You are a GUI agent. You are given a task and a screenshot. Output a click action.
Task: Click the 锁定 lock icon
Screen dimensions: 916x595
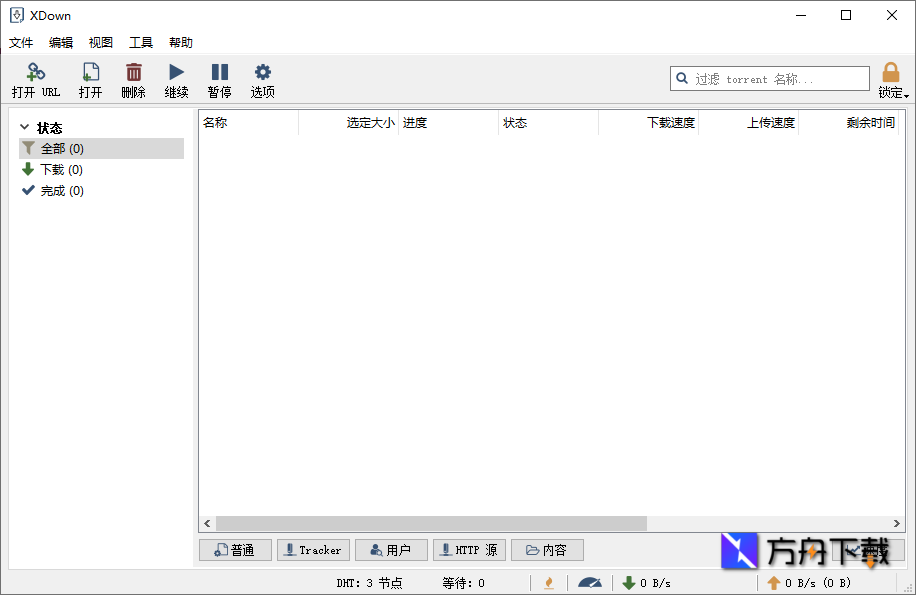click(890, 72)
